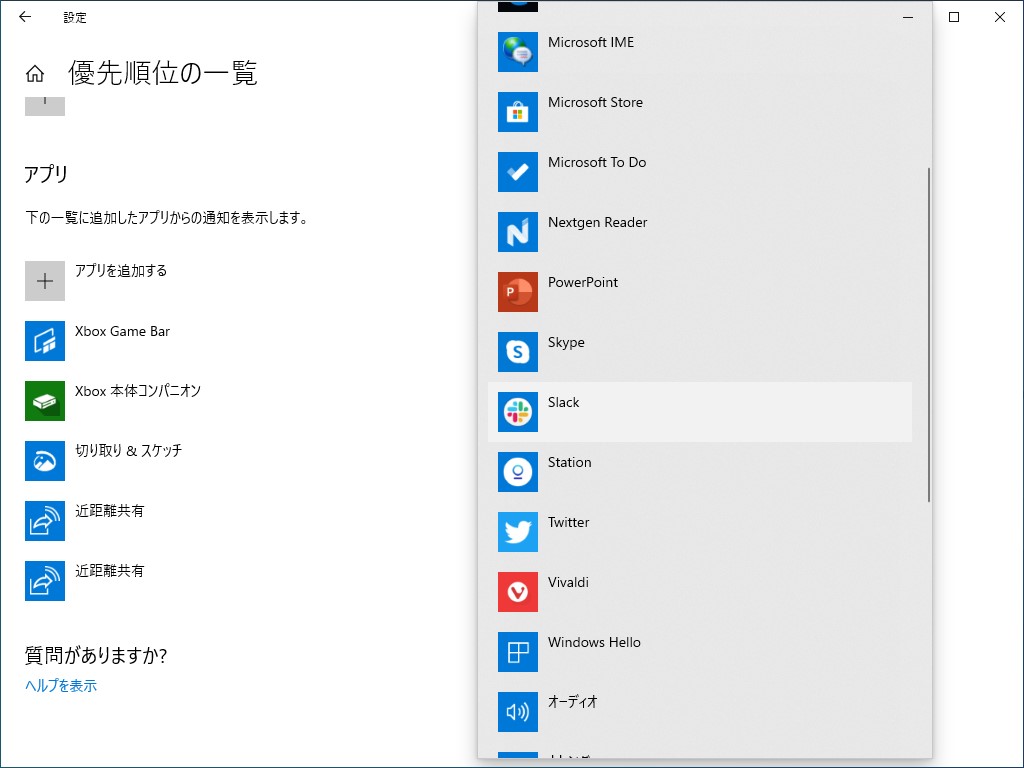Open the ヘルプを表示 link
This screenshot has height=768, width=1024.
[x=61, y=686]
